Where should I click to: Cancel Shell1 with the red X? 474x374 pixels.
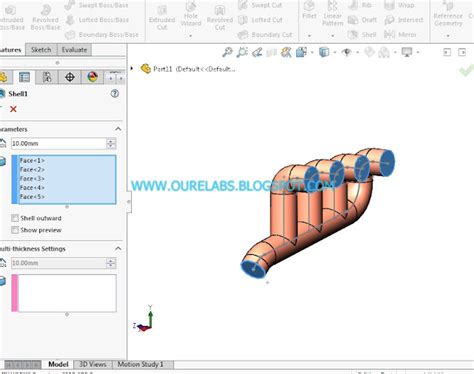(13, 109)
